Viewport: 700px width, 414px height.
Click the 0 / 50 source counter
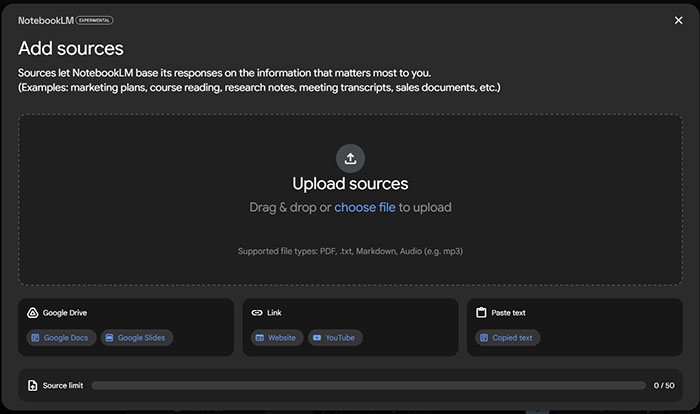pyautogui.click(x=664, y=385)
